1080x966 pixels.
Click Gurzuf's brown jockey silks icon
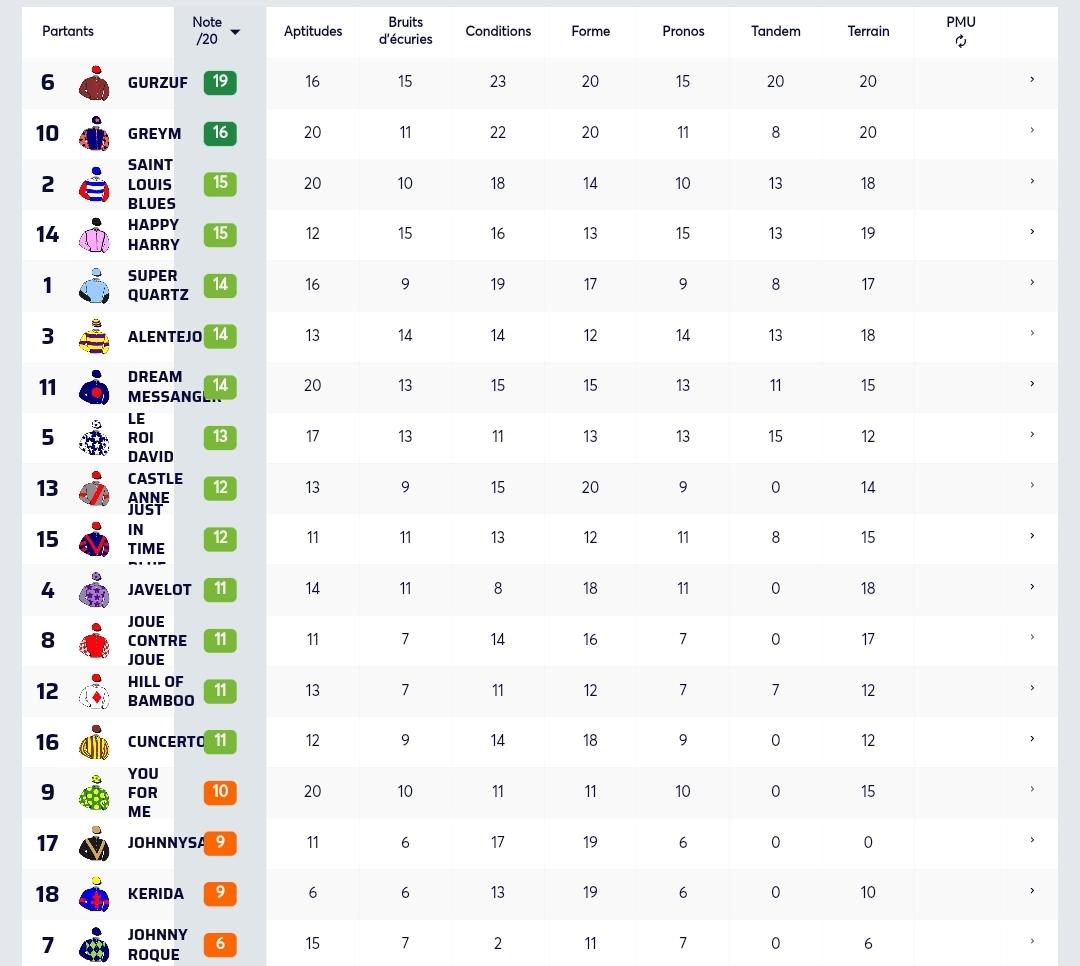pyautogui.click(x=94, y=83)
